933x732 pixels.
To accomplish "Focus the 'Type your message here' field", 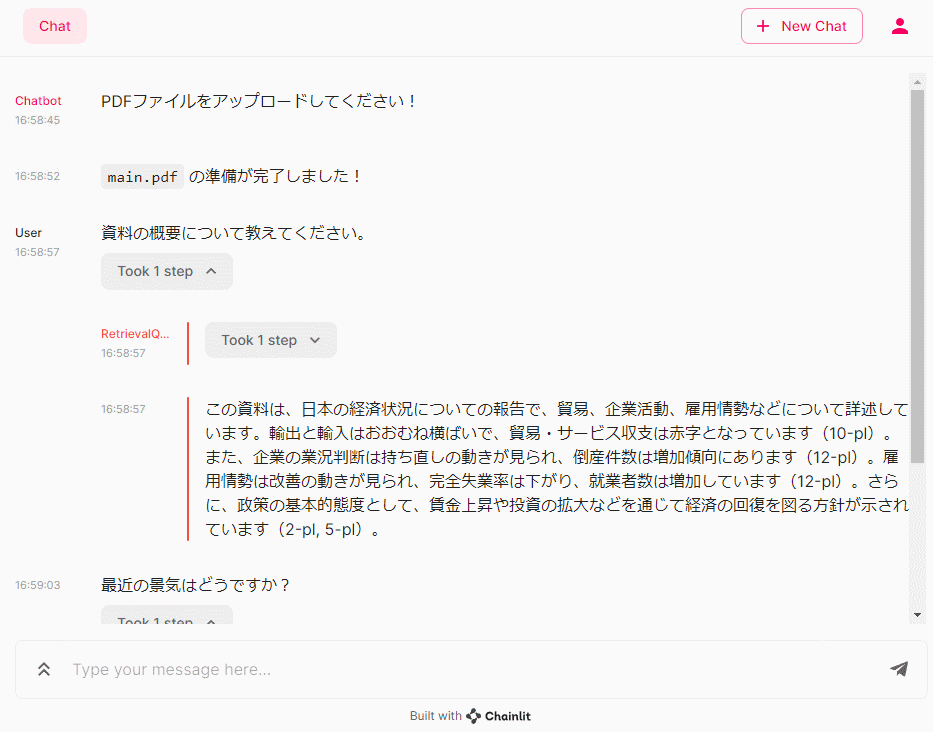I will point(470,669).
